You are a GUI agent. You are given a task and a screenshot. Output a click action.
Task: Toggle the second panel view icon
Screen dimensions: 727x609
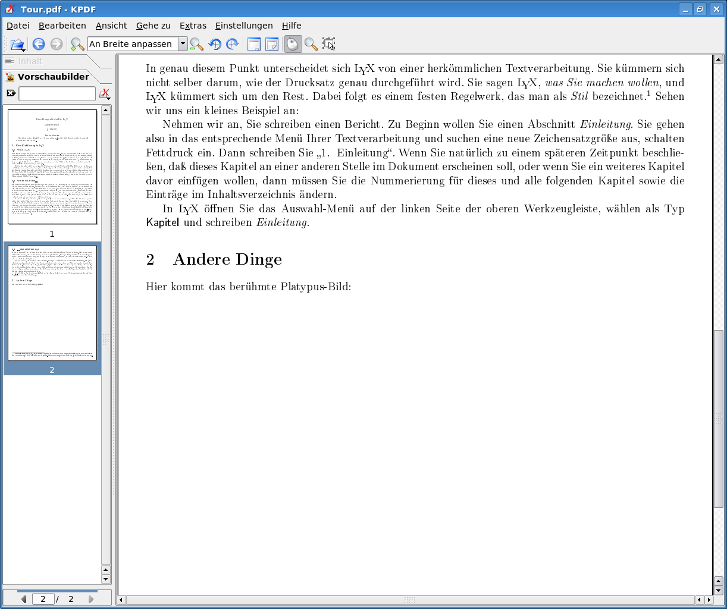click(272, 44)
